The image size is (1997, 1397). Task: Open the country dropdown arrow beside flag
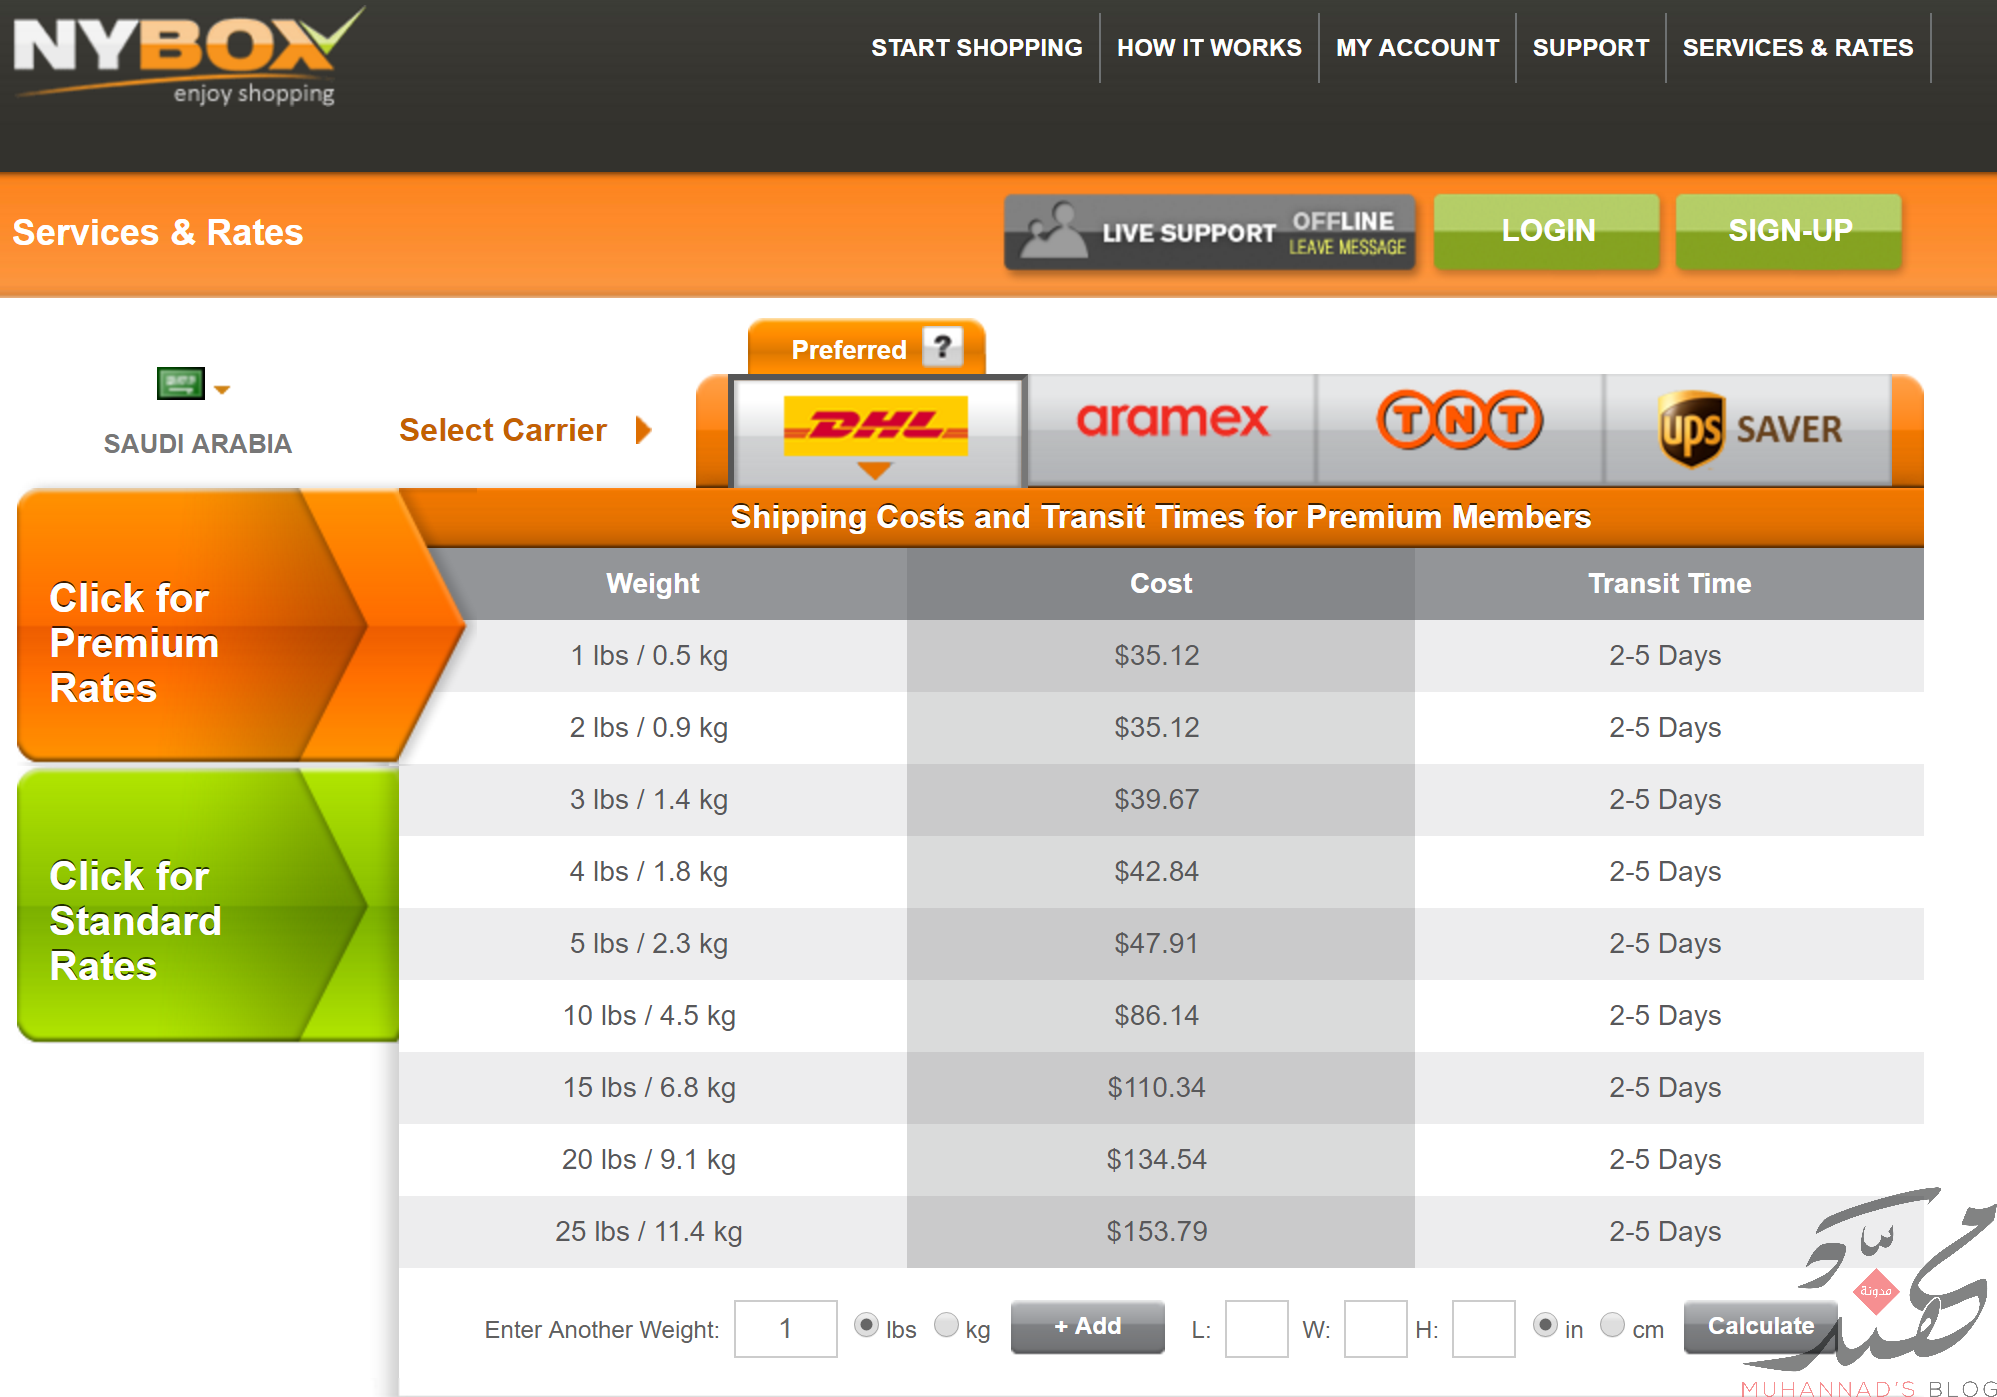(x=222, y=390)
